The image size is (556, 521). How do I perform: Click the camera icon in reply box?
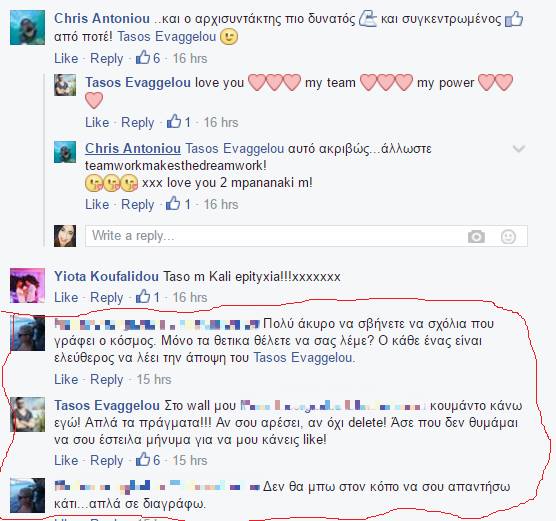click(476, 236)
